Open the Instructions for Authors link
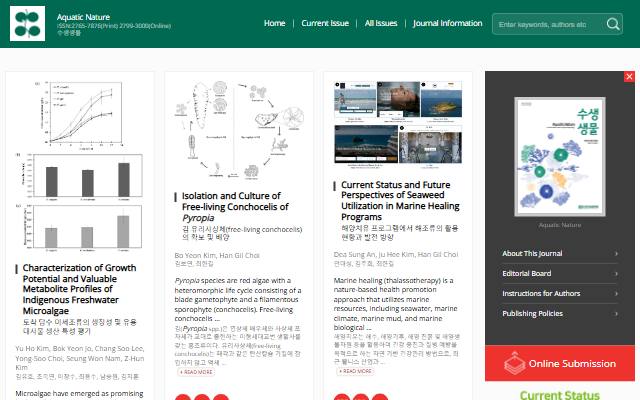 click(541, 293)
